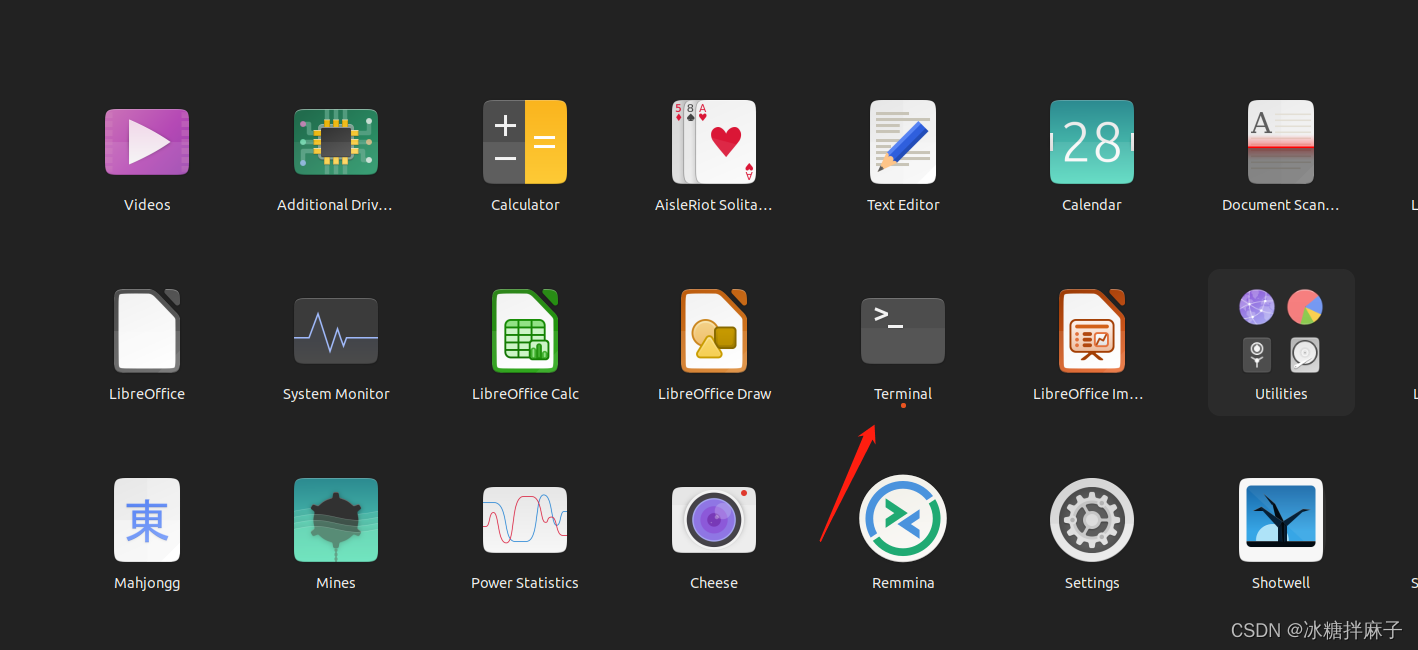The height and width of the screenshot is (650, 1418).
Task: Open LibreOffice Draw app
Action: point(714,331)
